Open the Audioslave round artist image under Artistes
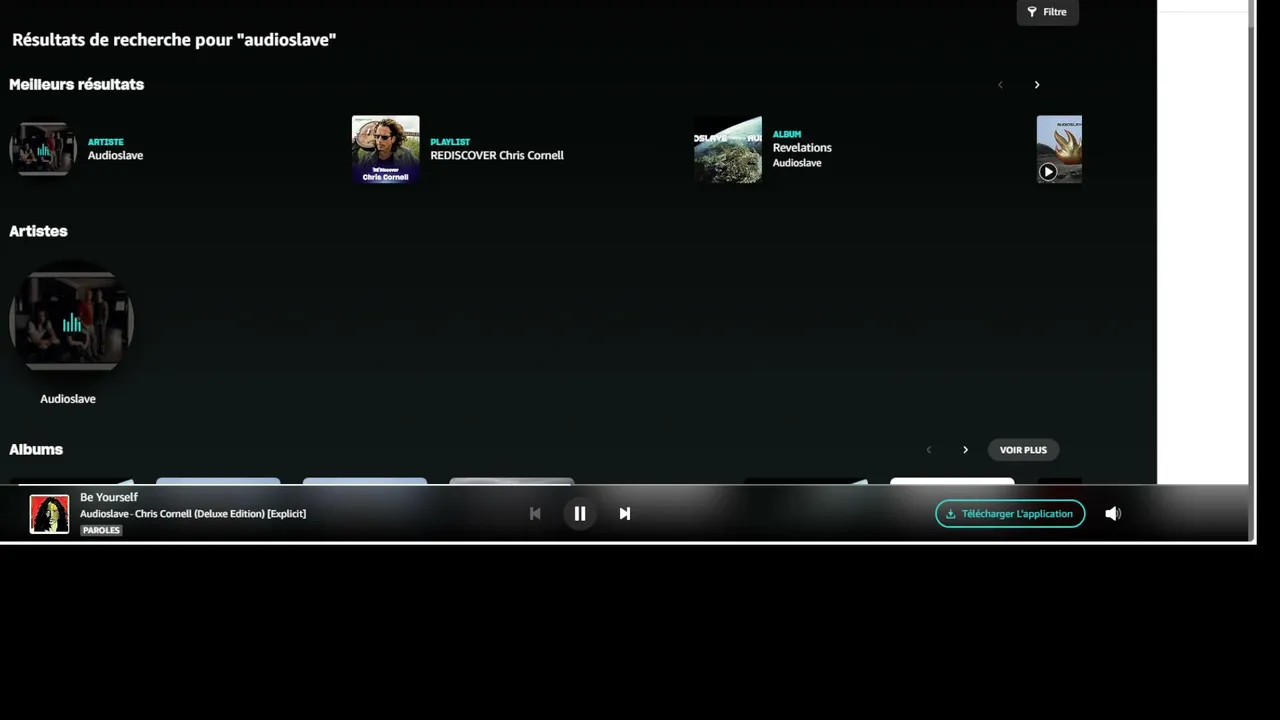Image resolution: width=1280 pixels, height=720 pixels. click(71, 322)
